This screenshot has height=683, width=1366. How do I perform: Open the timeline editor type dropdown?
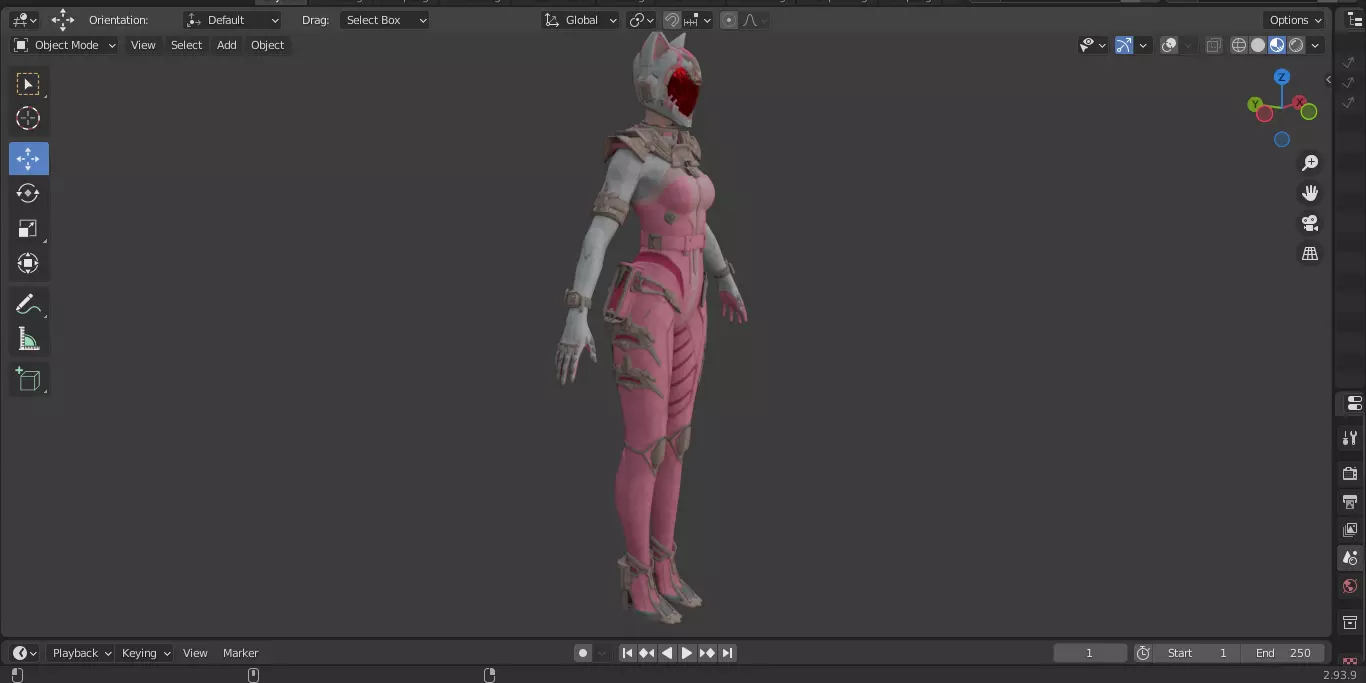tap(25, 653)
